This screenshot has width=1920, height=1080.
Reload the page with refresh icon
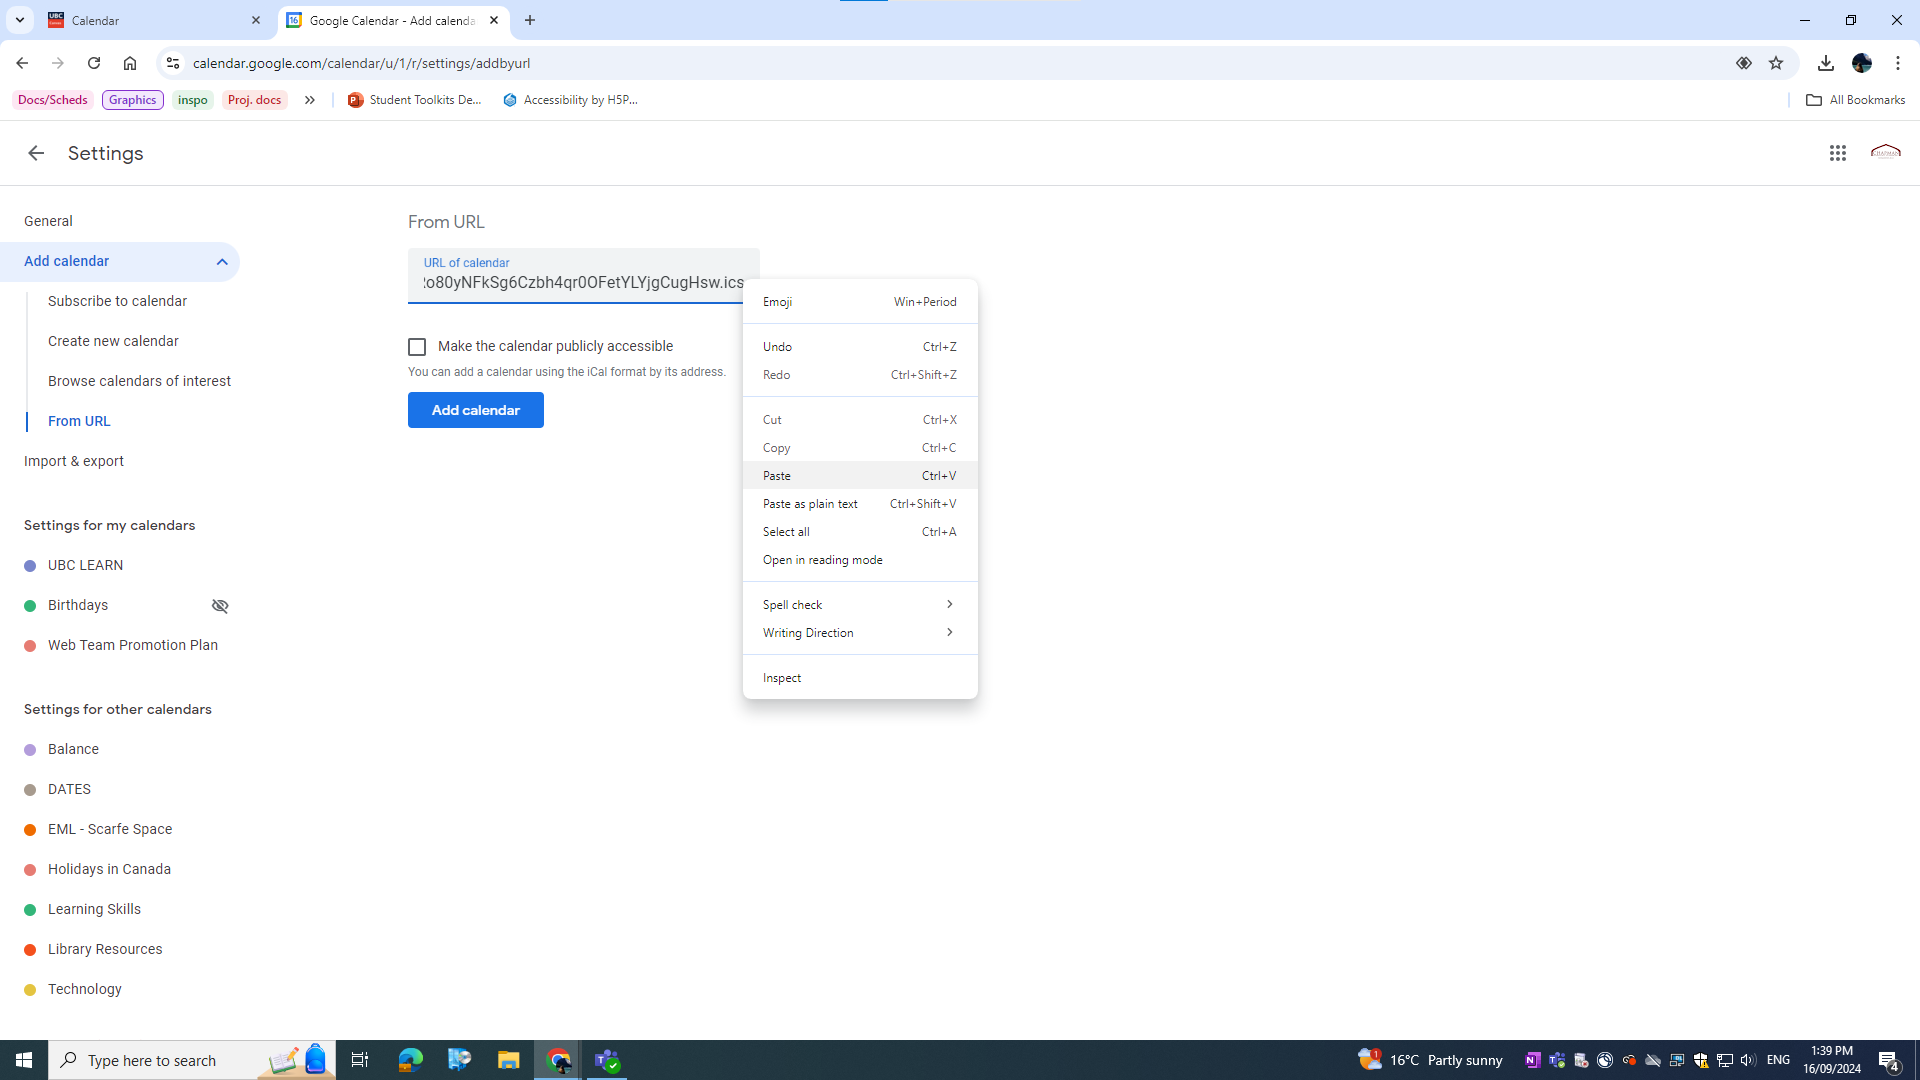[94, 63]
